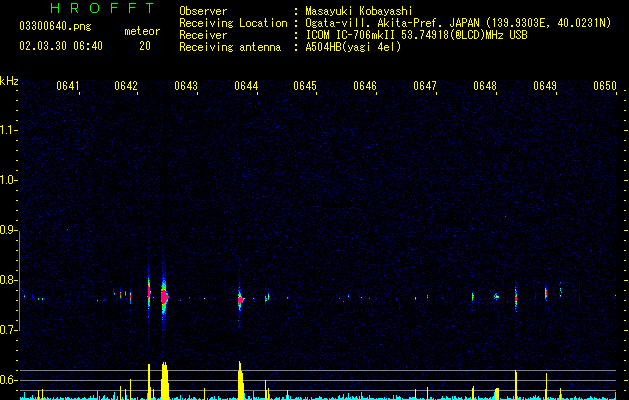The image size is (629, 400).
Task: Click the 1.0 kHz axis label
Action: [8, 180]
